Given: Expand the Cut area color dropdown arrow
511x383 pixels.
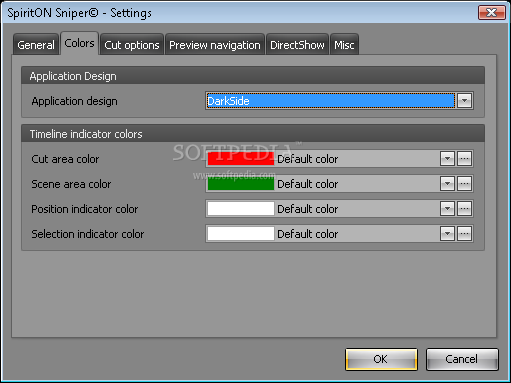Looking at the screenshot, I should [447, 159].
